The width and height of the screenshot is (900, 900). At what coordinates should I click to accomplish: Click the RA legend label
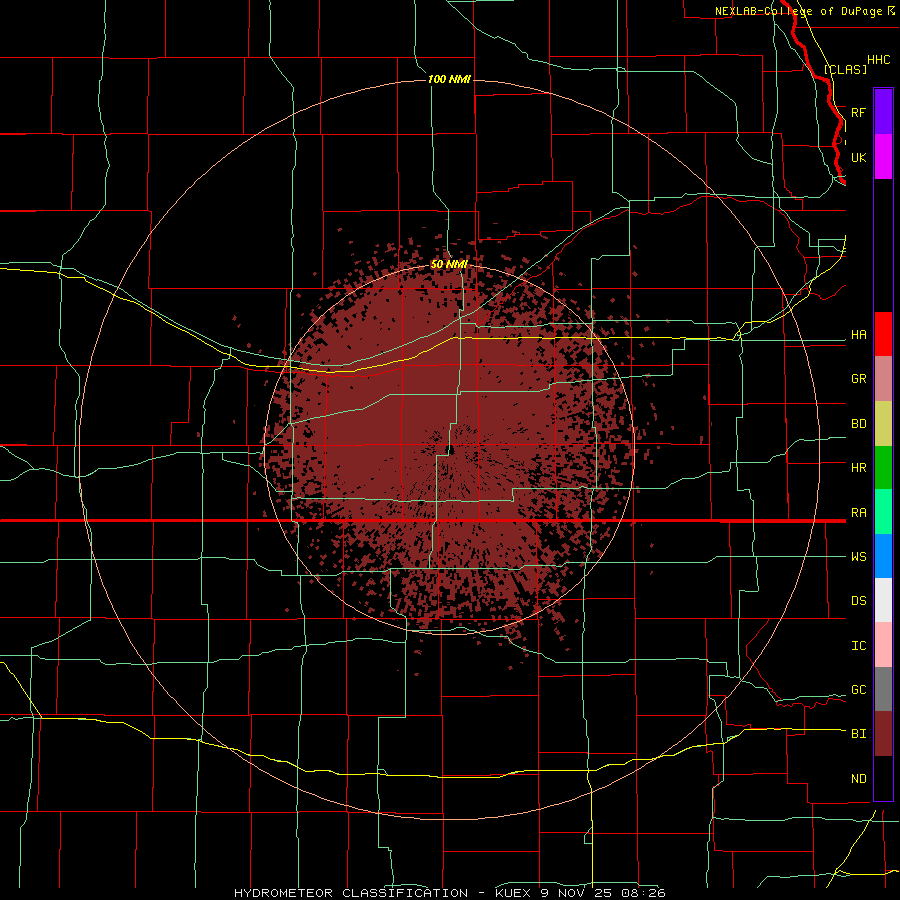coord(858,513)
